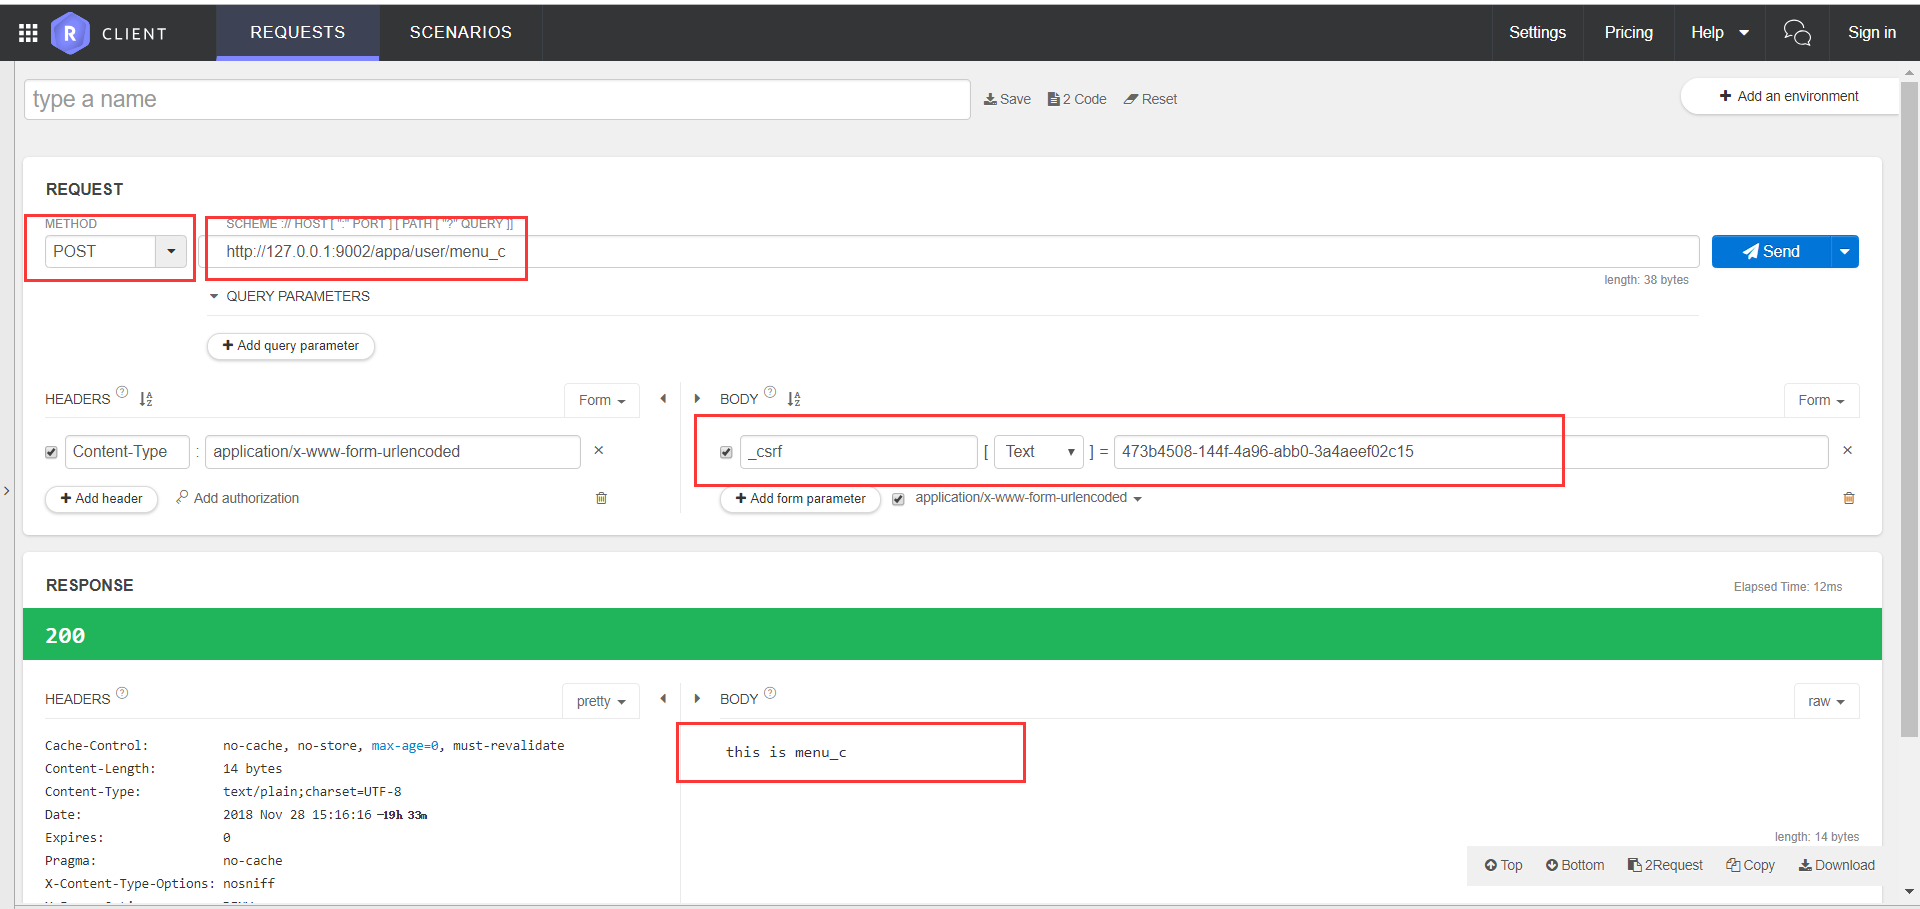Collapse the Query Parameters section
Screen dimensions: 1920x909
[213, 296]
